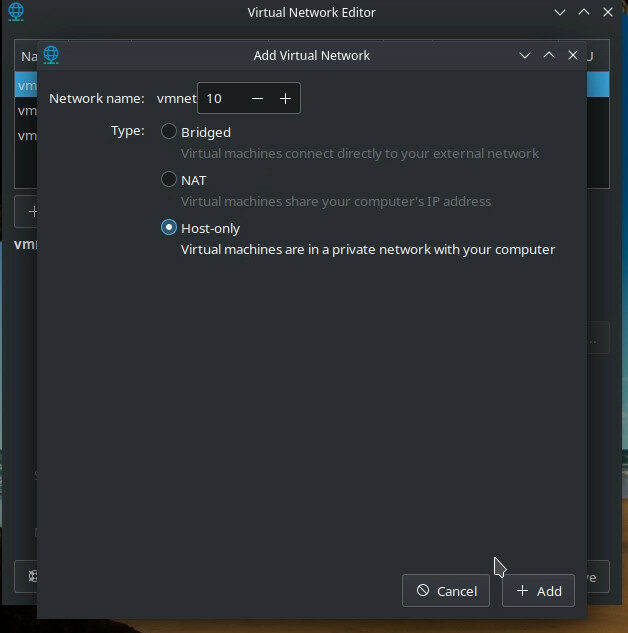Image resolution: width=628 pixels, height=633 pixels.
Task: Click the Add button to create network
Action: [538, 591]
